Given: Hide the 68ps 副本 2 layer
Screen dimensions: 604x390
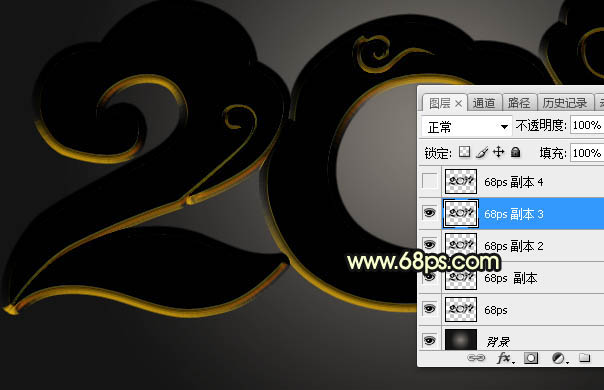Looking at the screenshot, I should point(430,245).
